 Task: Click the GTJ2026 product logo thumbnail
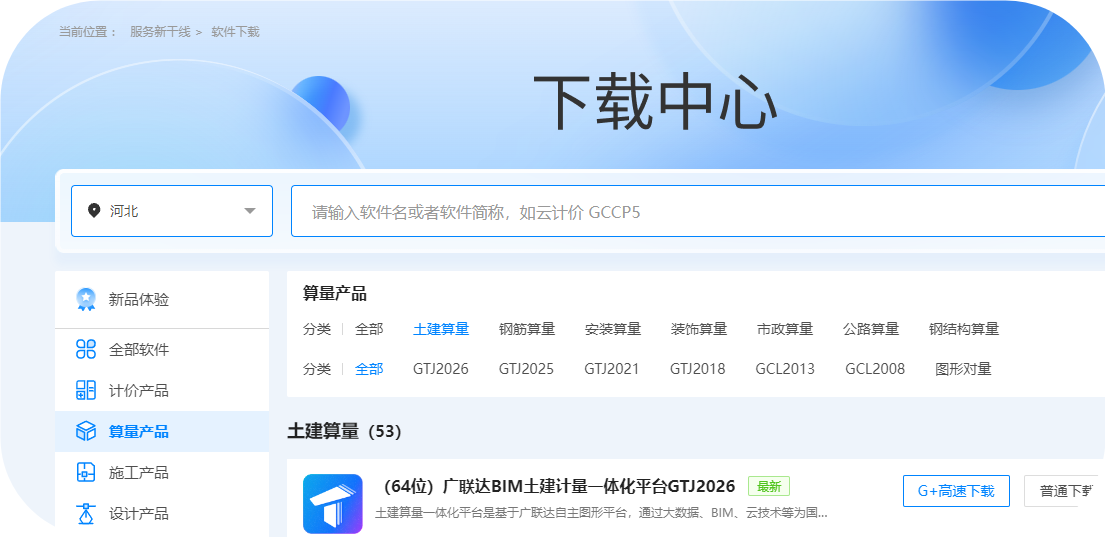(x=333, y=504)
